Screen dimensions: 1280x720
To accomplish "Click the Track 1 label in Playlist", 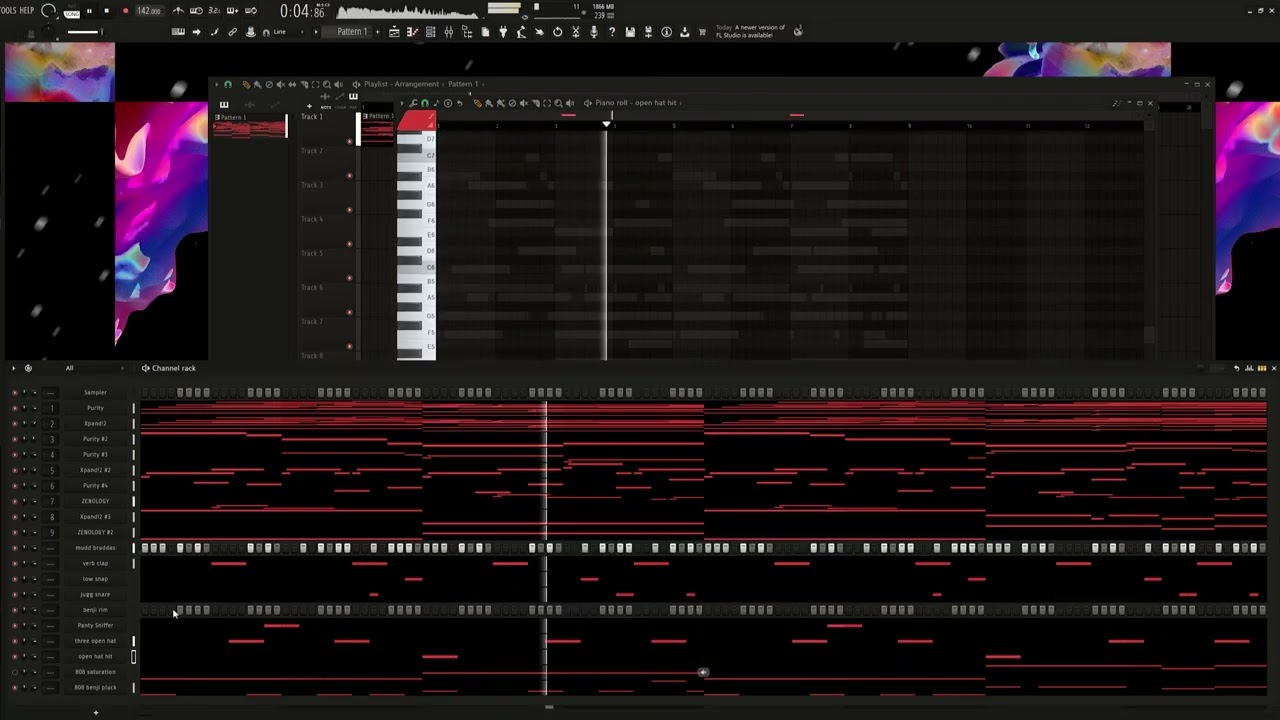I will click(x=312, y=117).
